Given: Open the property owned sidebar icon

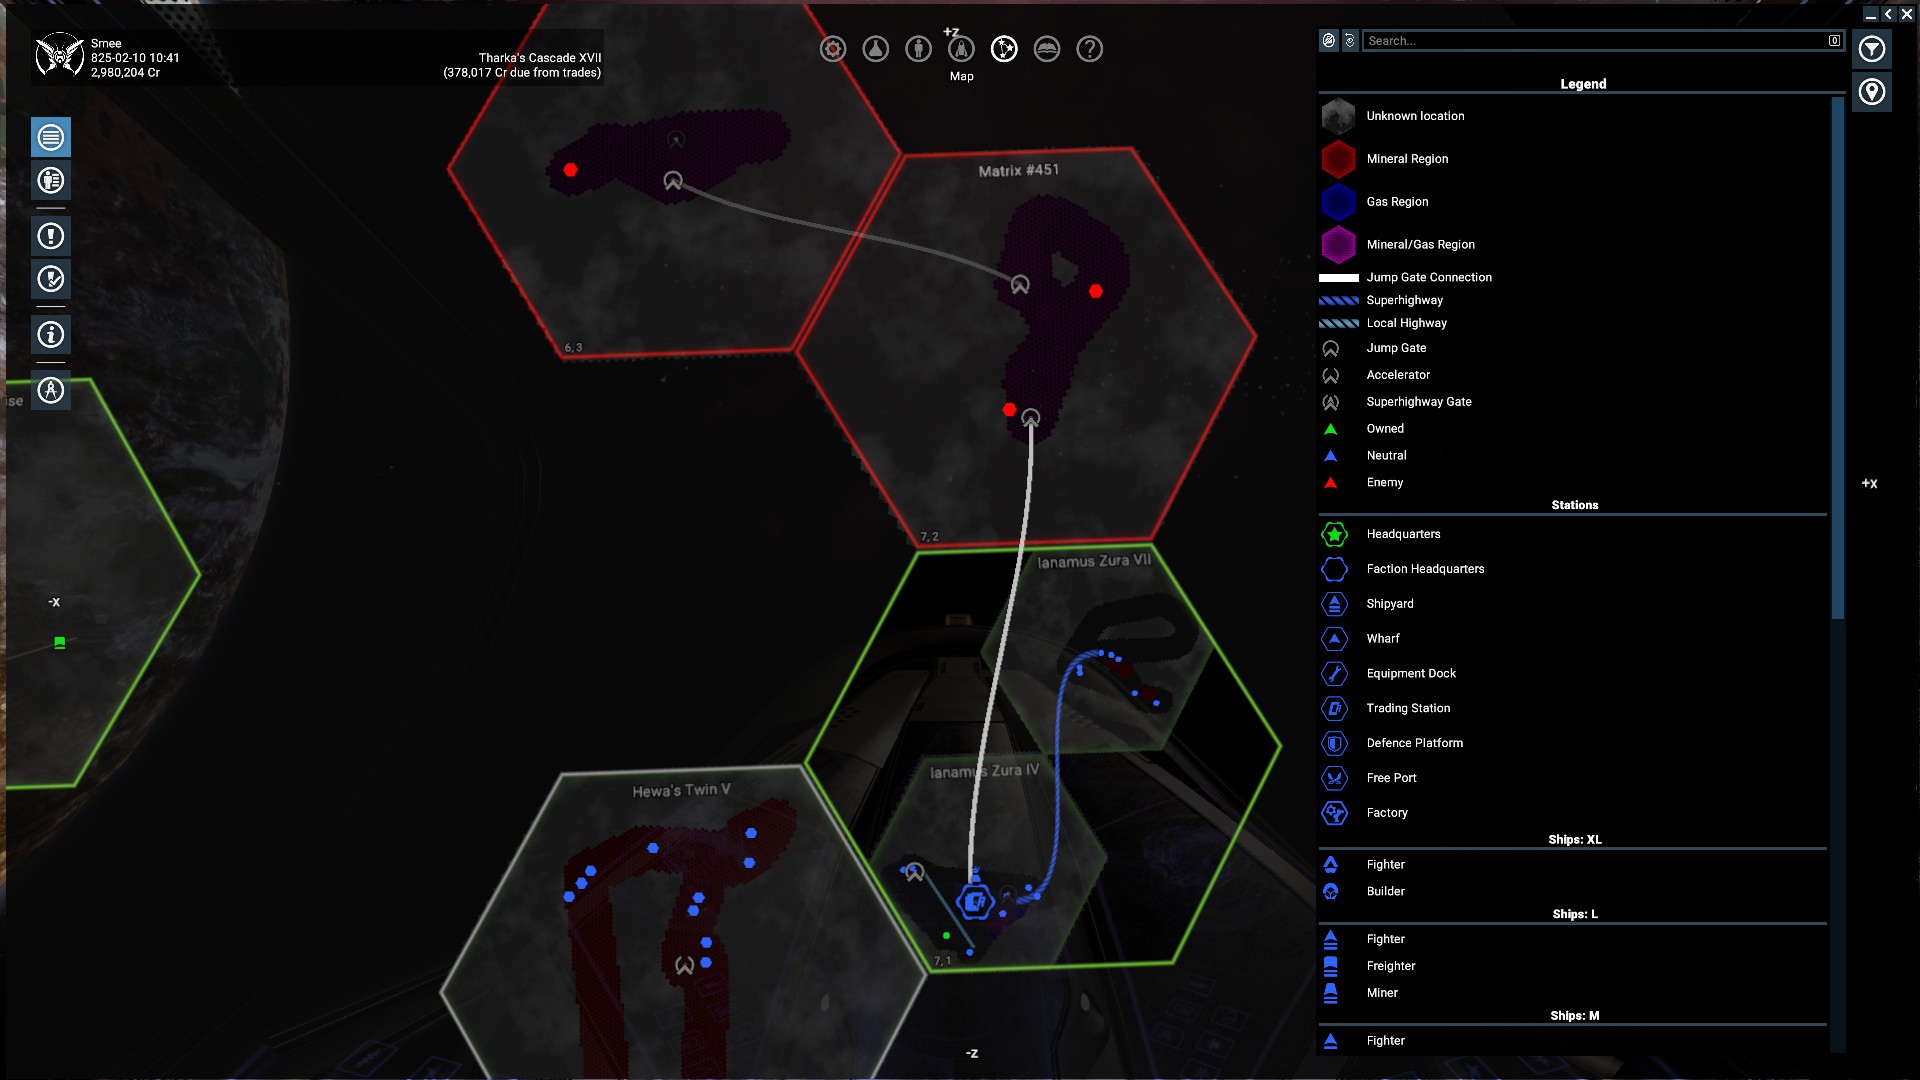Looking at the screenshot, I should pyautogui.click(x=51, y=181).
